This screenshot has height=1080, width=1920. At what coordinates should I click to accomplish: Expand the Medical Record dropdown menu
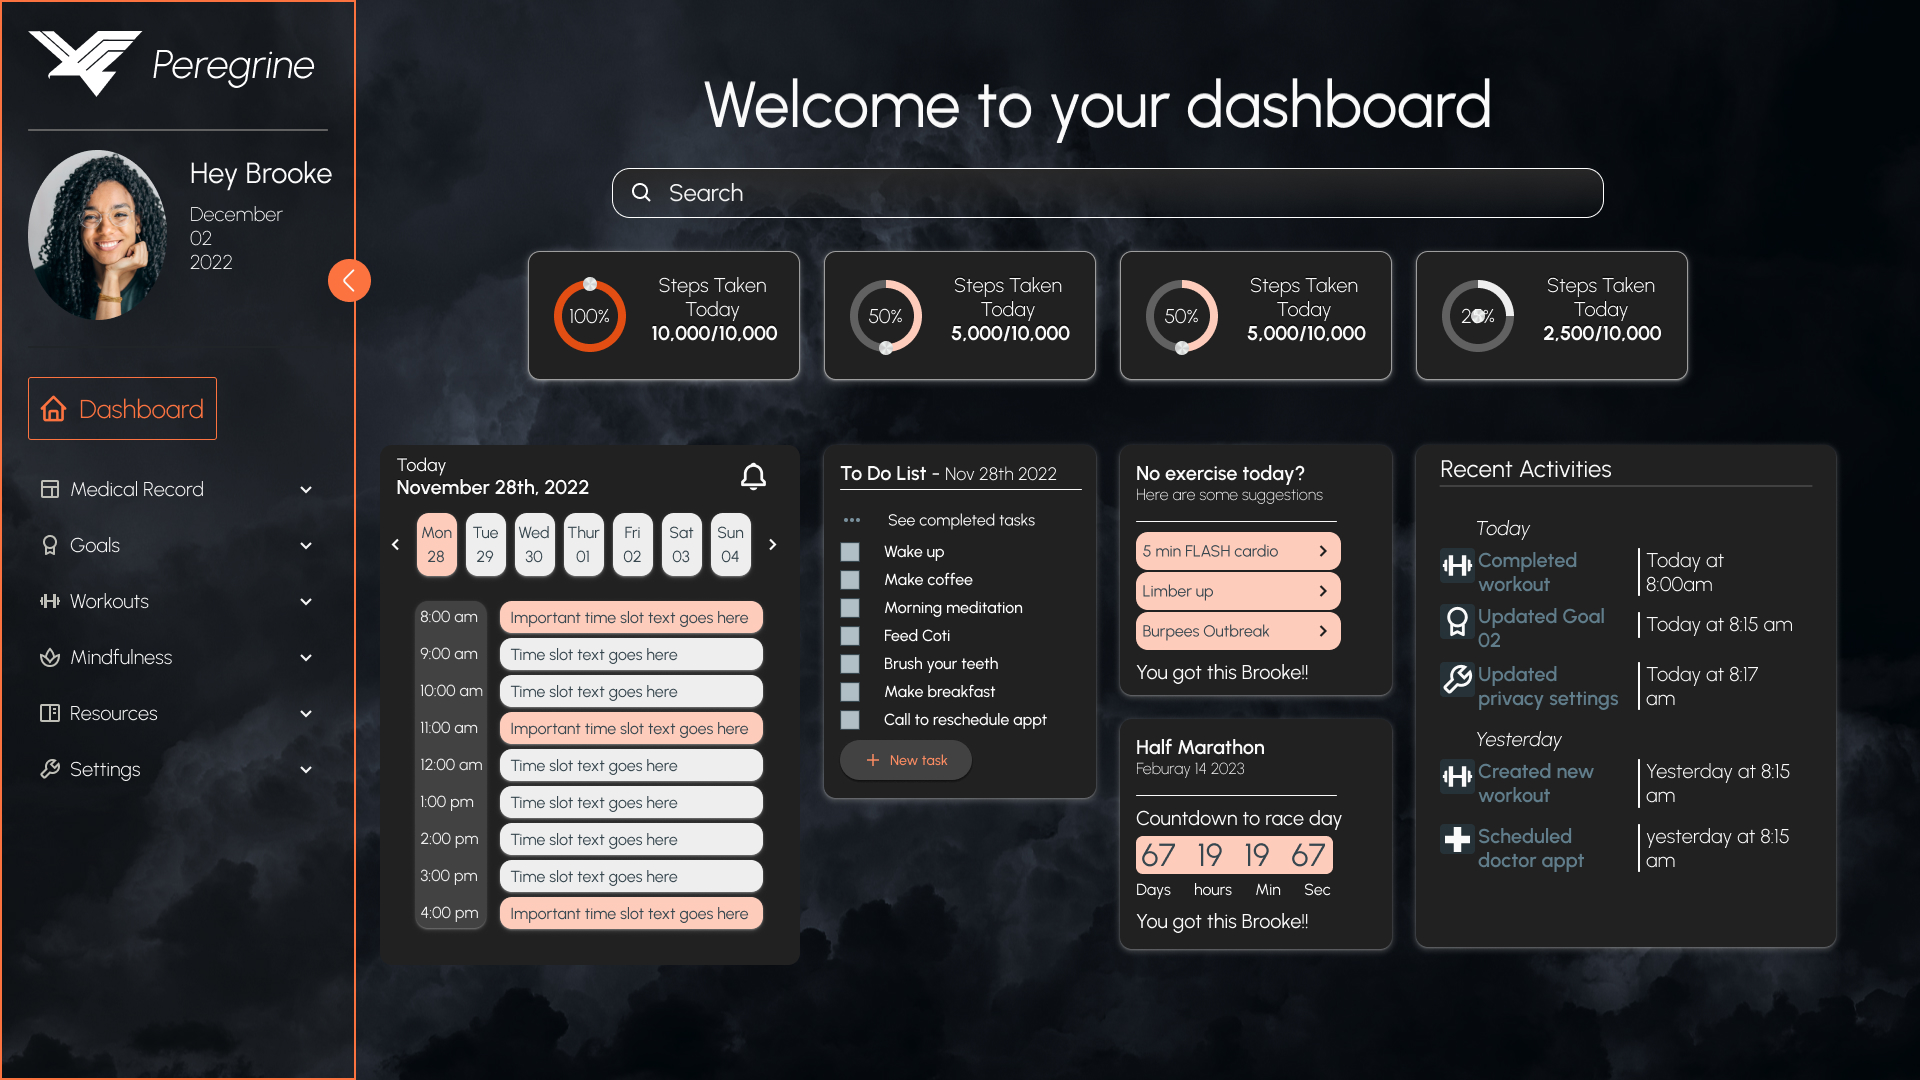point(306,489)
